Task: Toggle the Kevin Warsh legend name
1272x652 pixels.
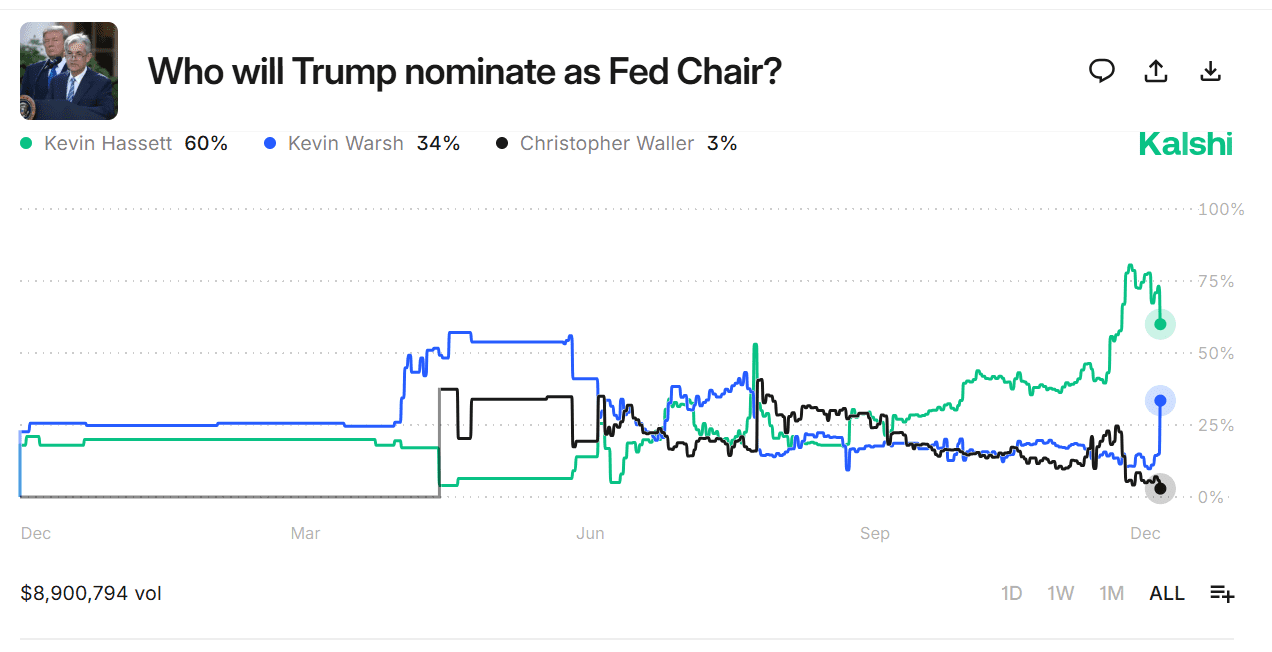Action: (345, 144)
